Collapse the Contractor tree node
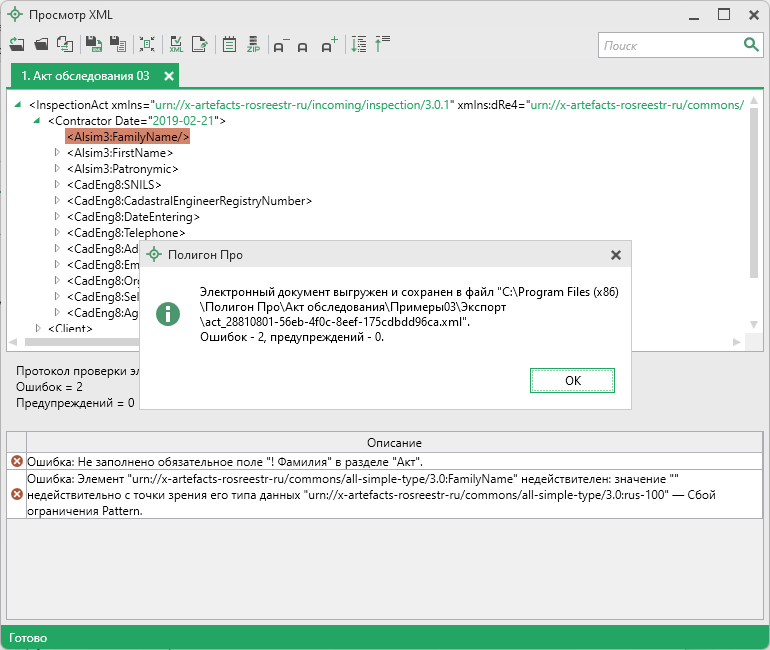This screenshot has height=650, width=770. coord(38,121)
